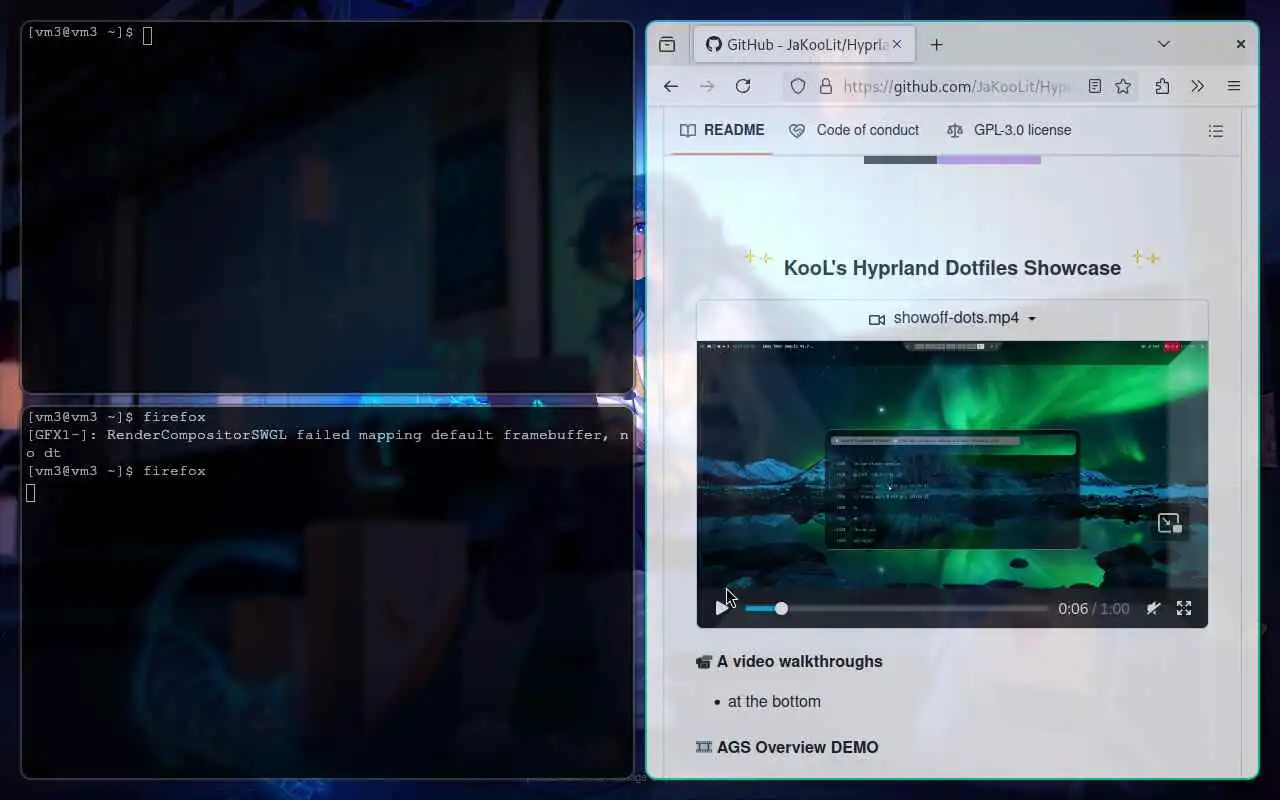The image size is (1280, 800).
Task: Seek using the video progress slider
Action: point(896,608)
